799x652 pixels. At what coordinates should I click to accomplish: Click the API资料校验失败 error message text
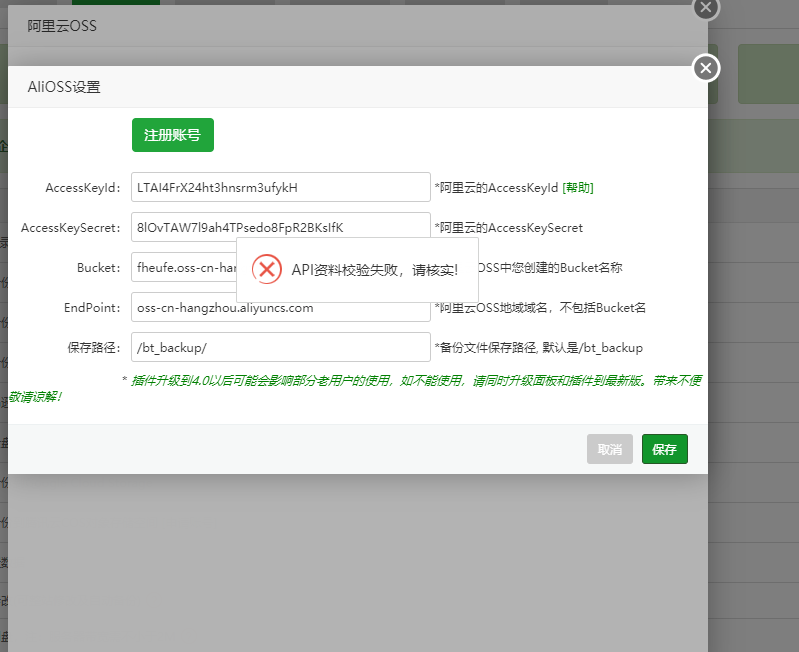(374, 270)
